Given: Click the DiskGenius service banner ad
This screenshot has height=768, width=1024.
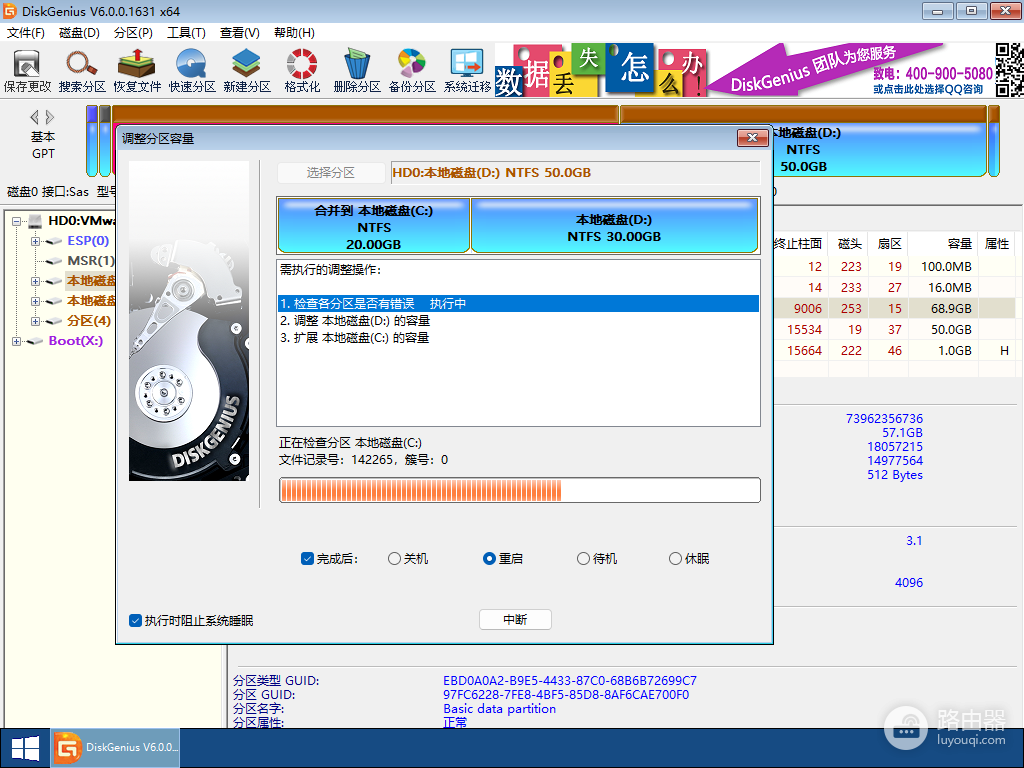Looking at the screenshot, I should [x=851, y=70].
